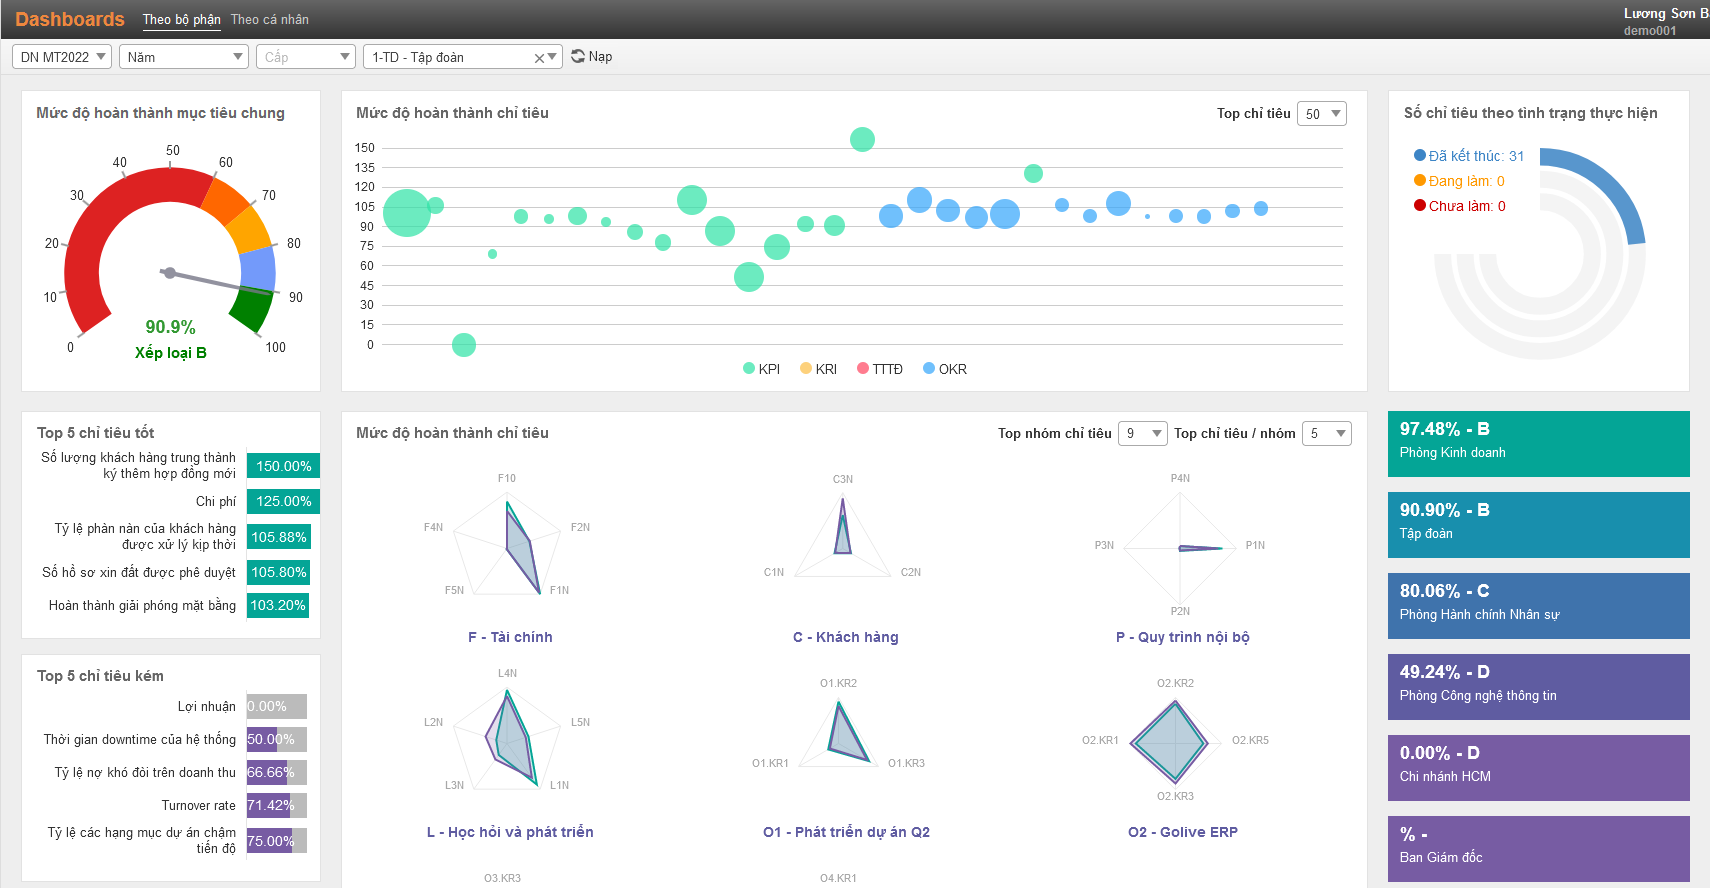
Task: Click the C - Khách hàng radar chart
Action: click(843, 535)
